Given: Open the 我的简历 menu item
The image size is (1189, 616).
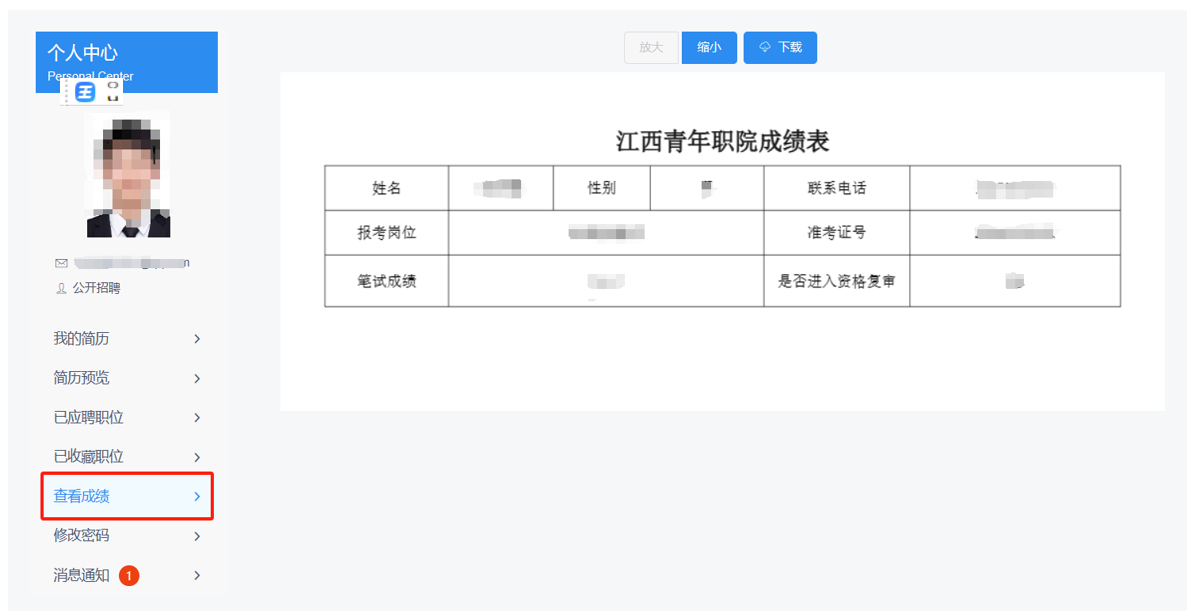Looking at the screenshot, I should [x=82, y=339].
